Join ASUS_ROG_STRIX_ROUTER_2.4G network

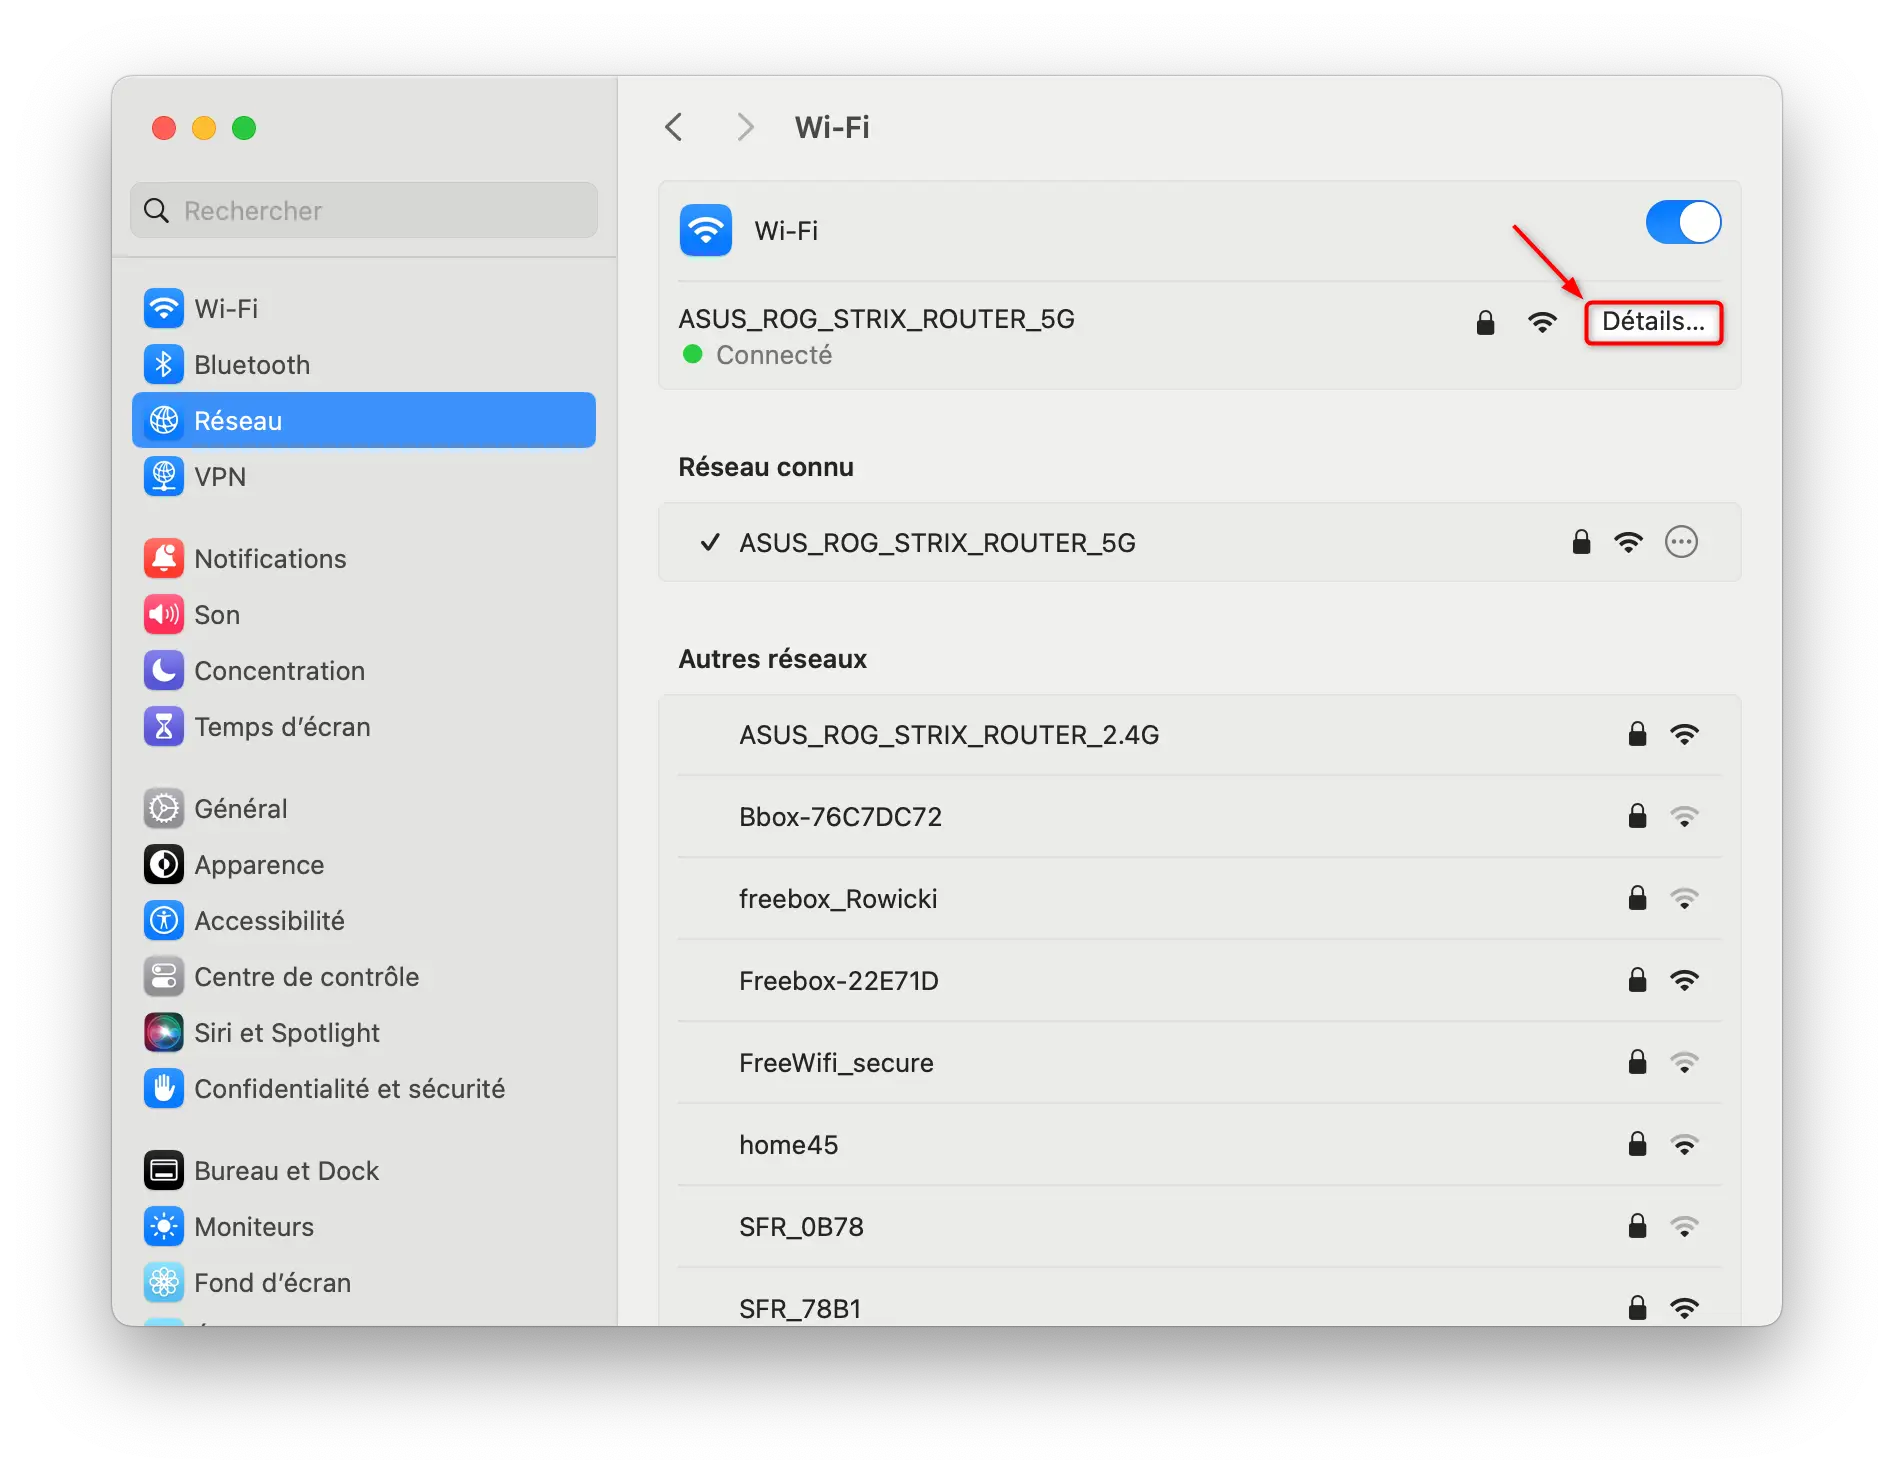[1200, 734]
